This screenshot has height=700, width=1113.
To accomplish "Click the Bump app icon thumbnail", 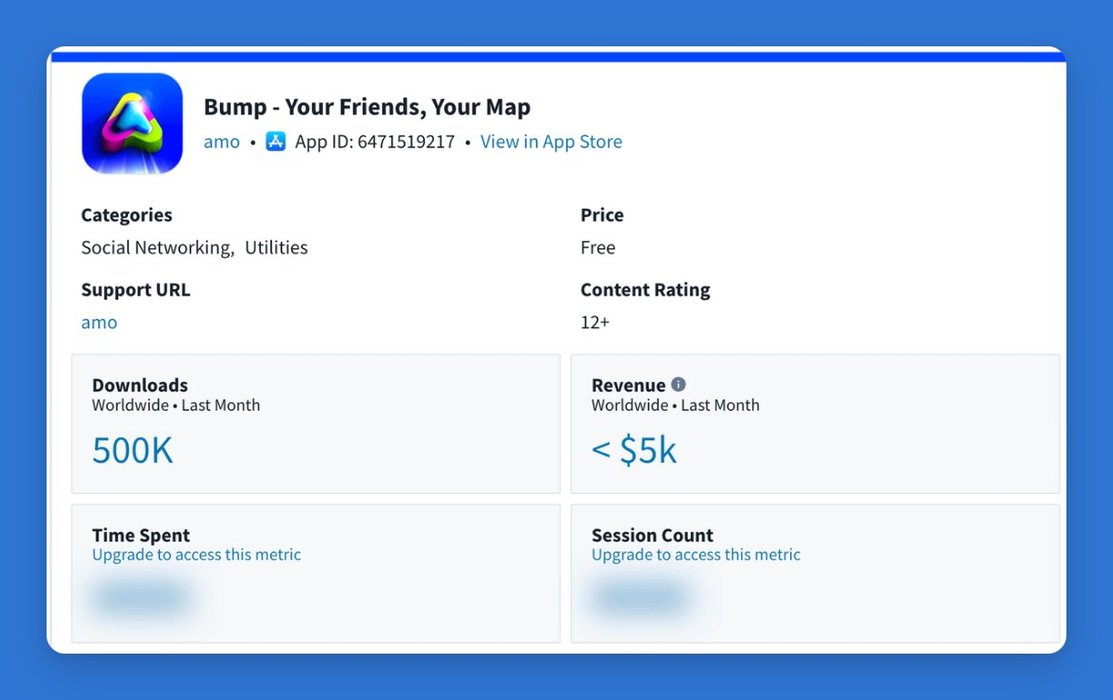I will pos(132,123).
